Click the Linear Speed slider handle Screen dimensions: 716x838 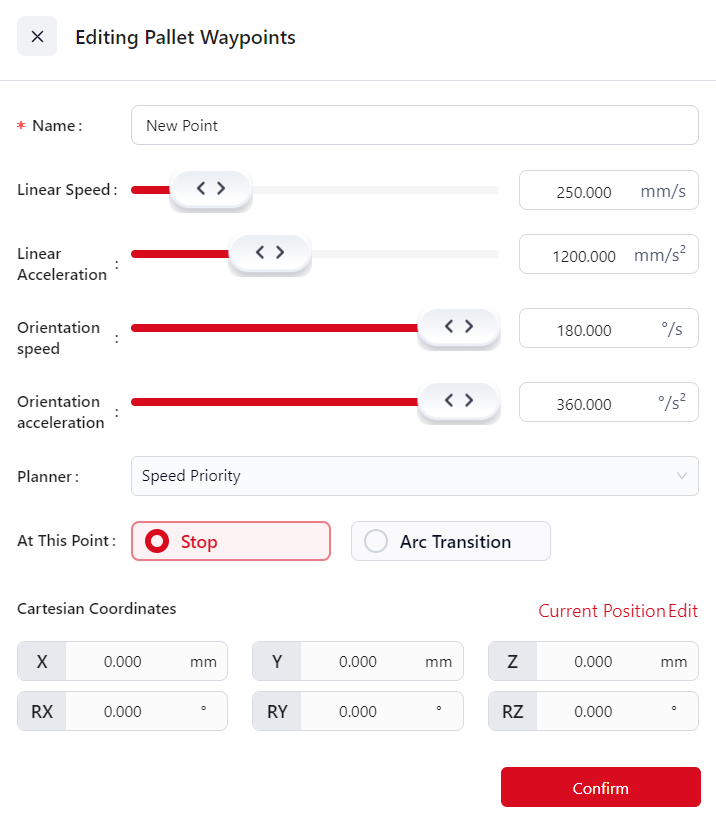pyautogui.click(x=210, y=188)
